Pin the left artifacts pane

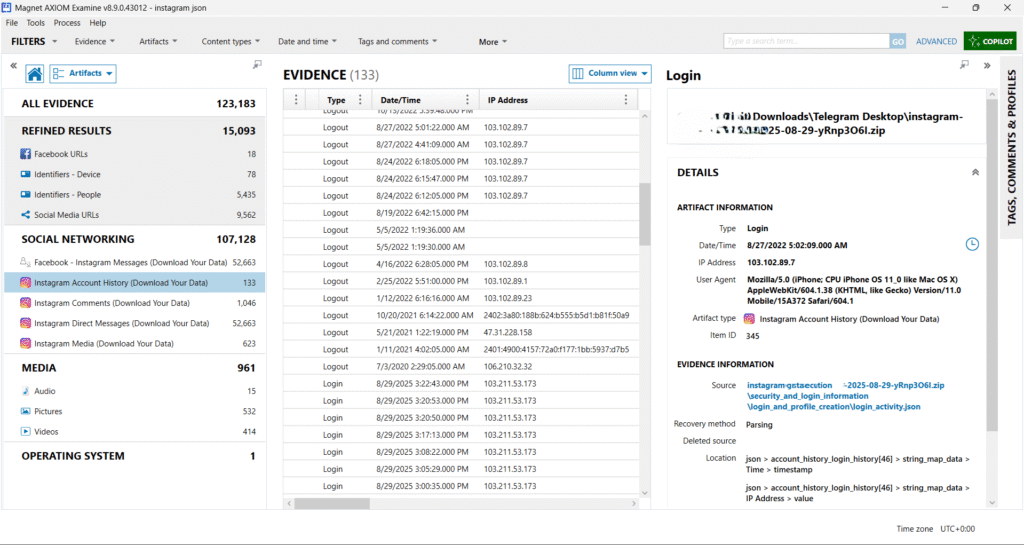pos(257,64)
